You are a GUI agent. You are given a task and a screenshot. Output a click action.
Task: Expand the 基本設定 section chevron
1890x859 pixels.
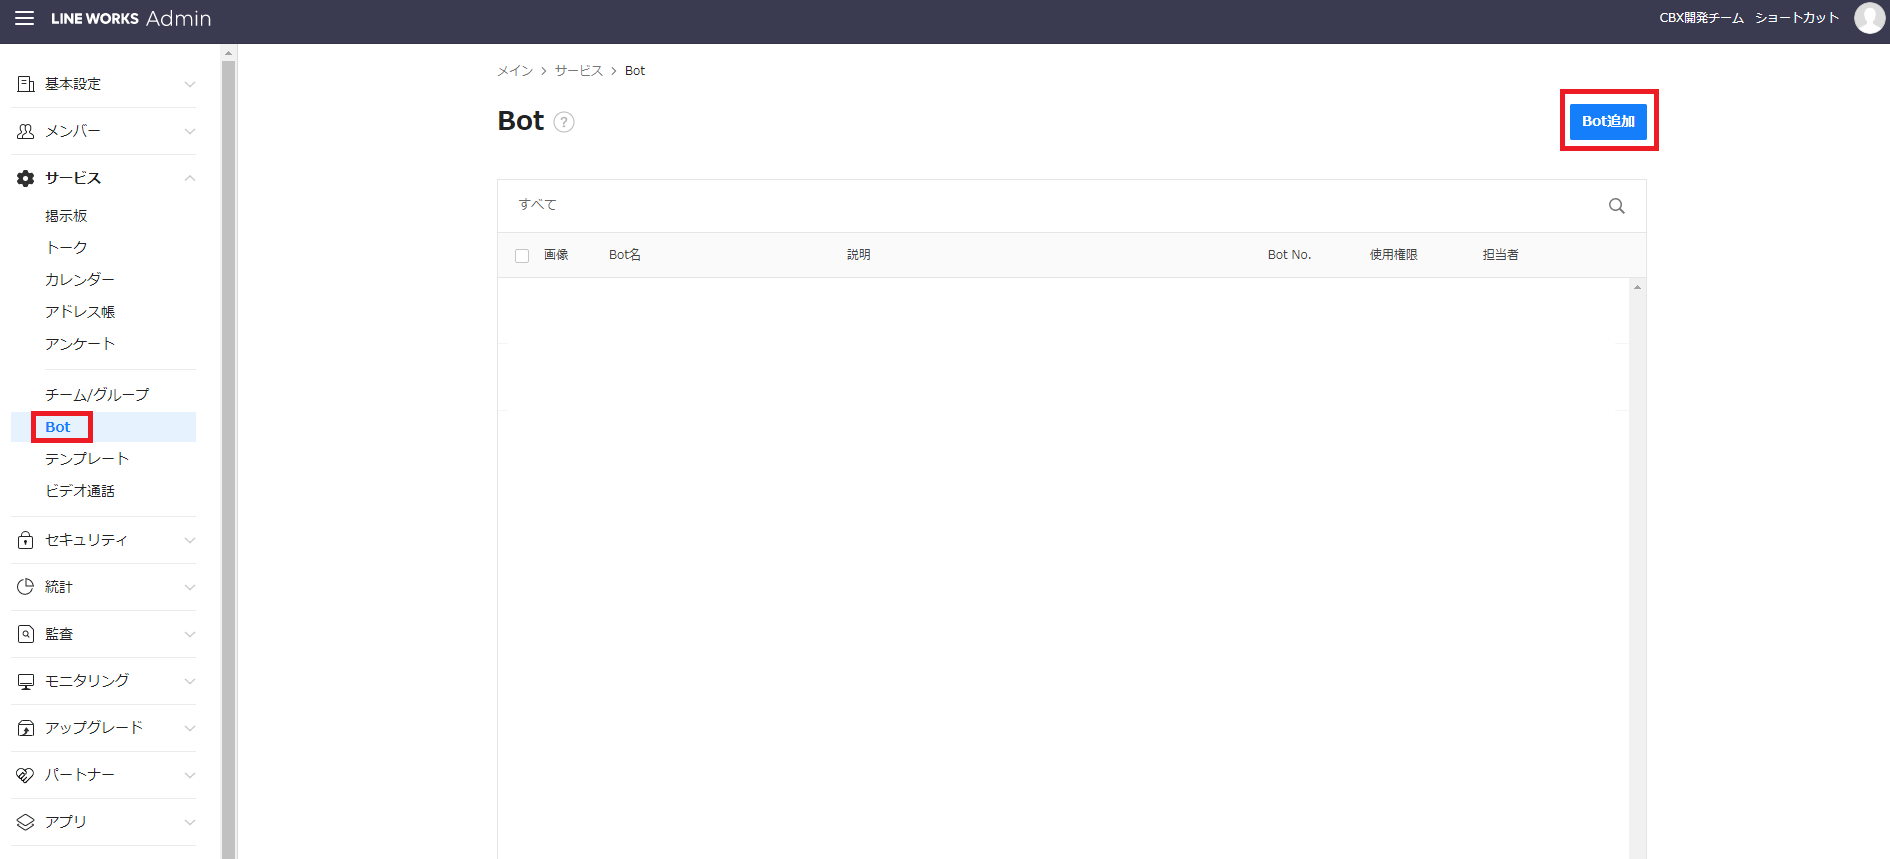[x=190, y=84]
